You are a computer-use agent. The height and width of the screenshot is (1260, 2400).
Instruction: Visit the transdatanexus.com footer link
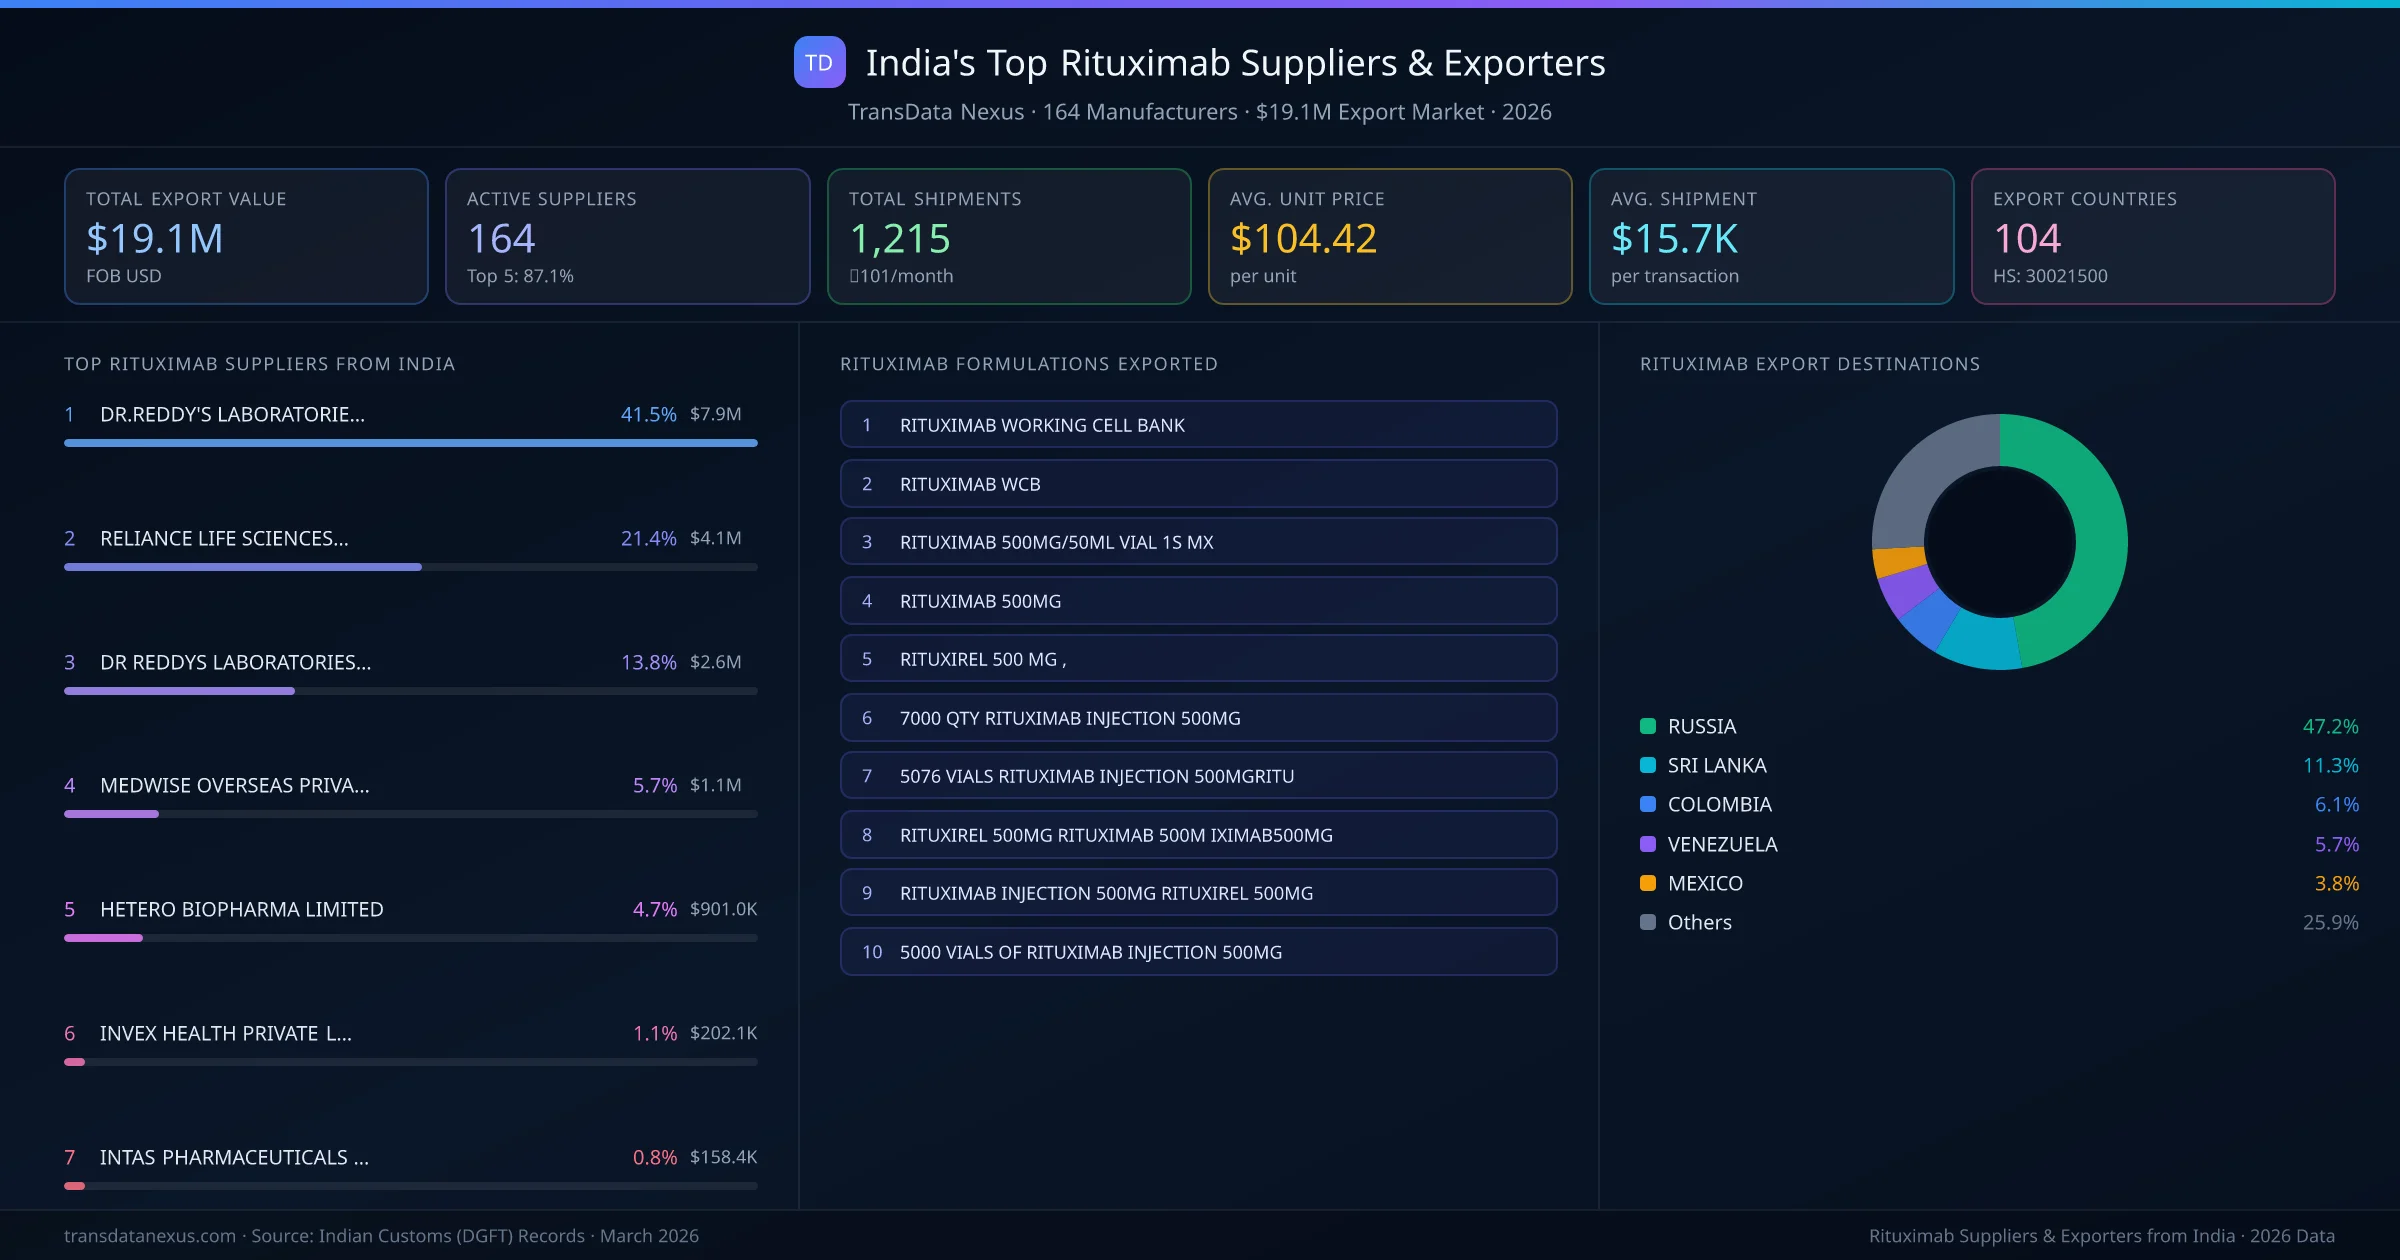[x=148, y=1236]
